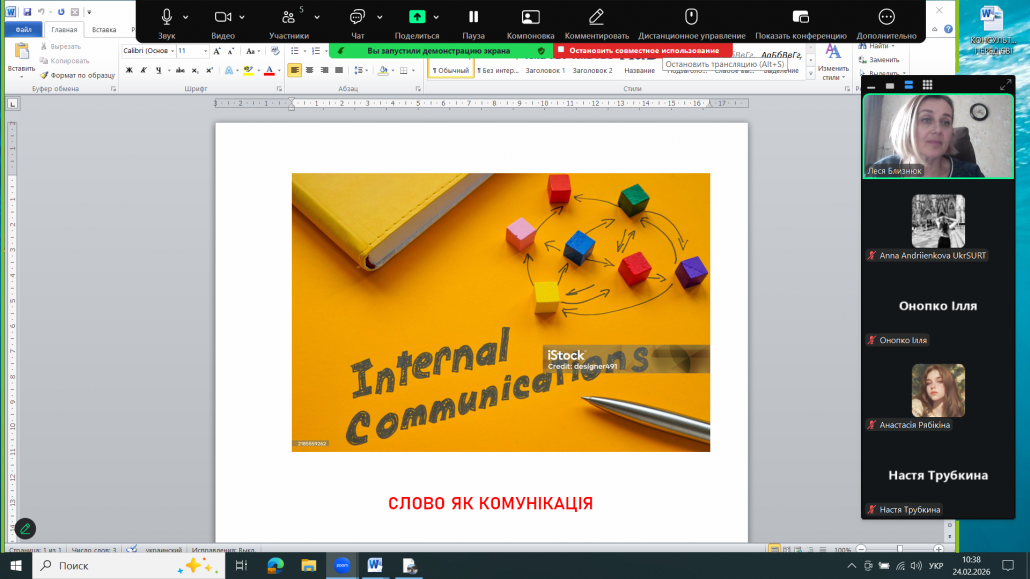Select the grid gallery view icon

[927, 85]
